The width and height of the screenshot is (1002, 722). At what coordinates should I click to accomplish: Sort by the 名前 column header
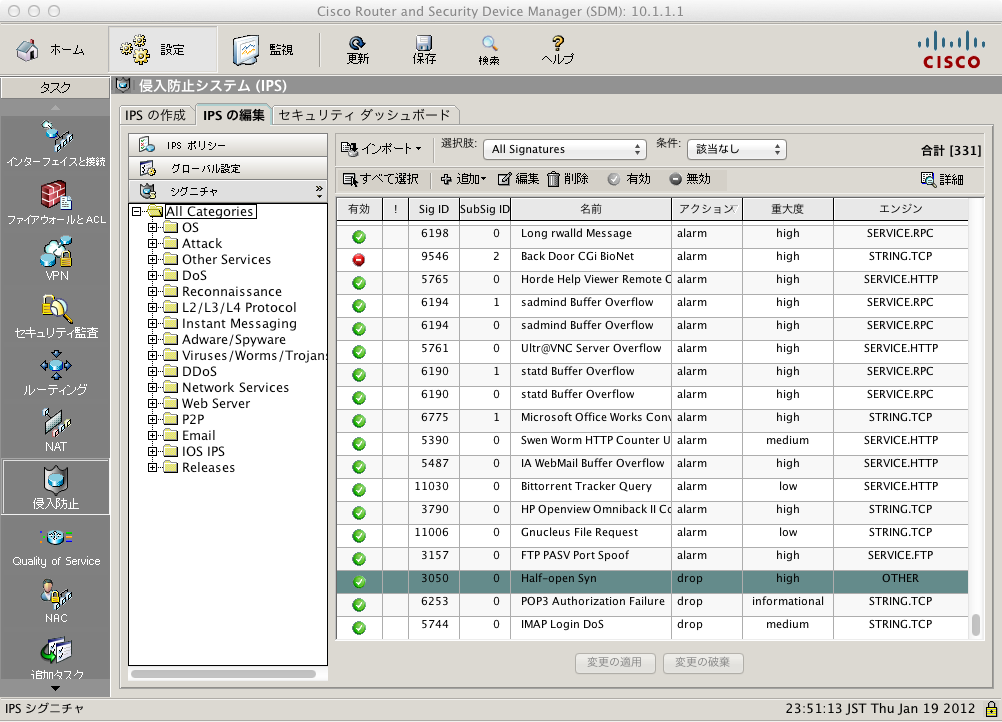coord(591,209)
